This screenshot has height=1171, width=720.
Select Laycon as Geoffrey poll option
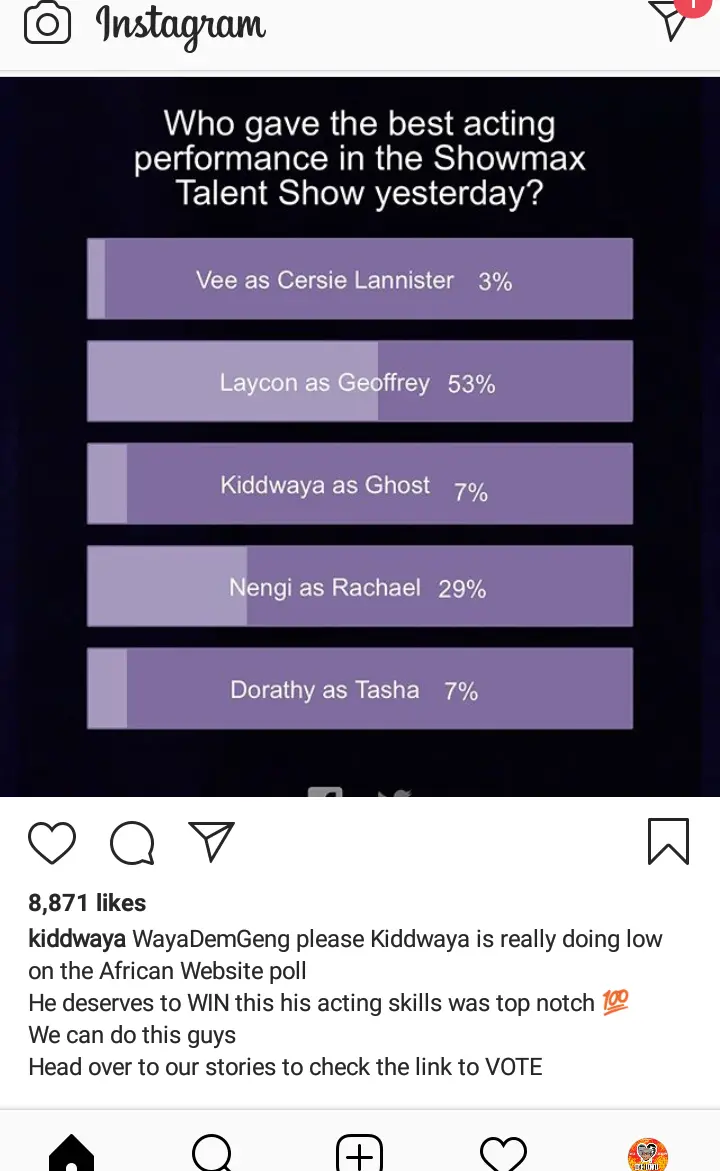[360, 381]
